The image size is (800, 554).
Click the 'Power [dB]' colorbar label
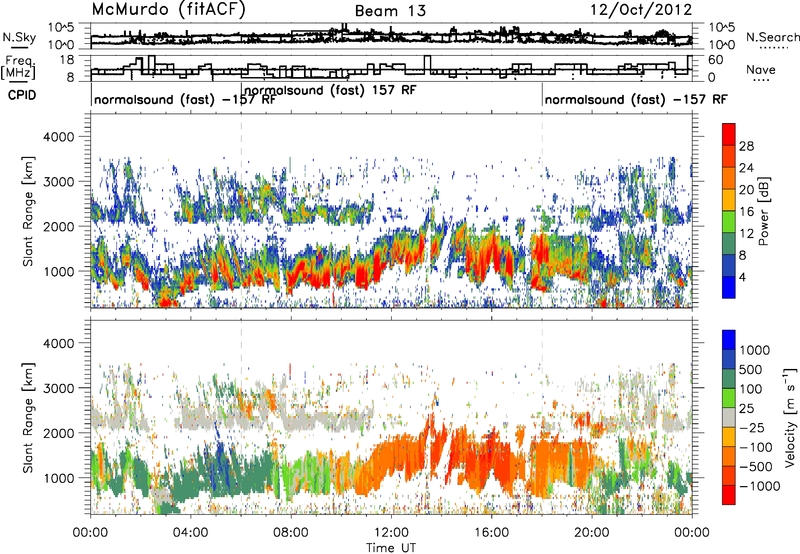point(763,211)
